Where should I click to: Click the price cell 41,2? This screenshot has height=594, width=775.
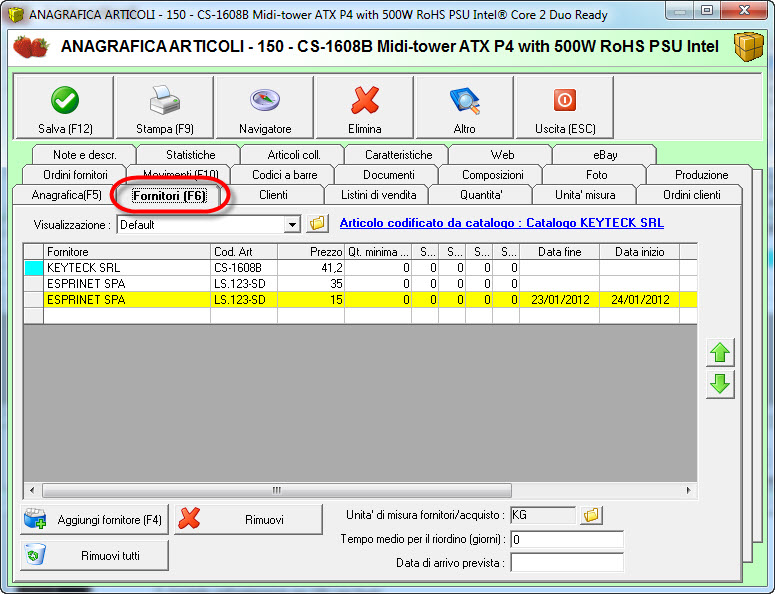click(311, 268)
